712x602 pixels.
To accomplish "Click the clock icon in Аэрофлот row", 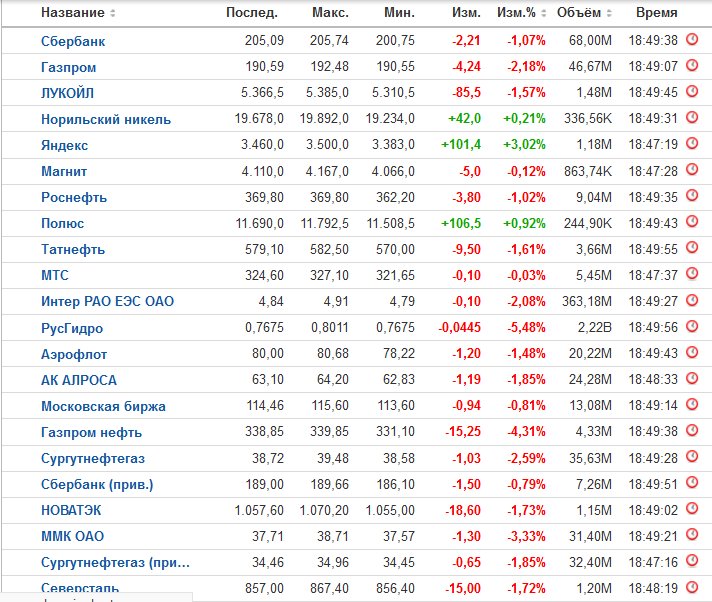I will (x=692, y=353).
